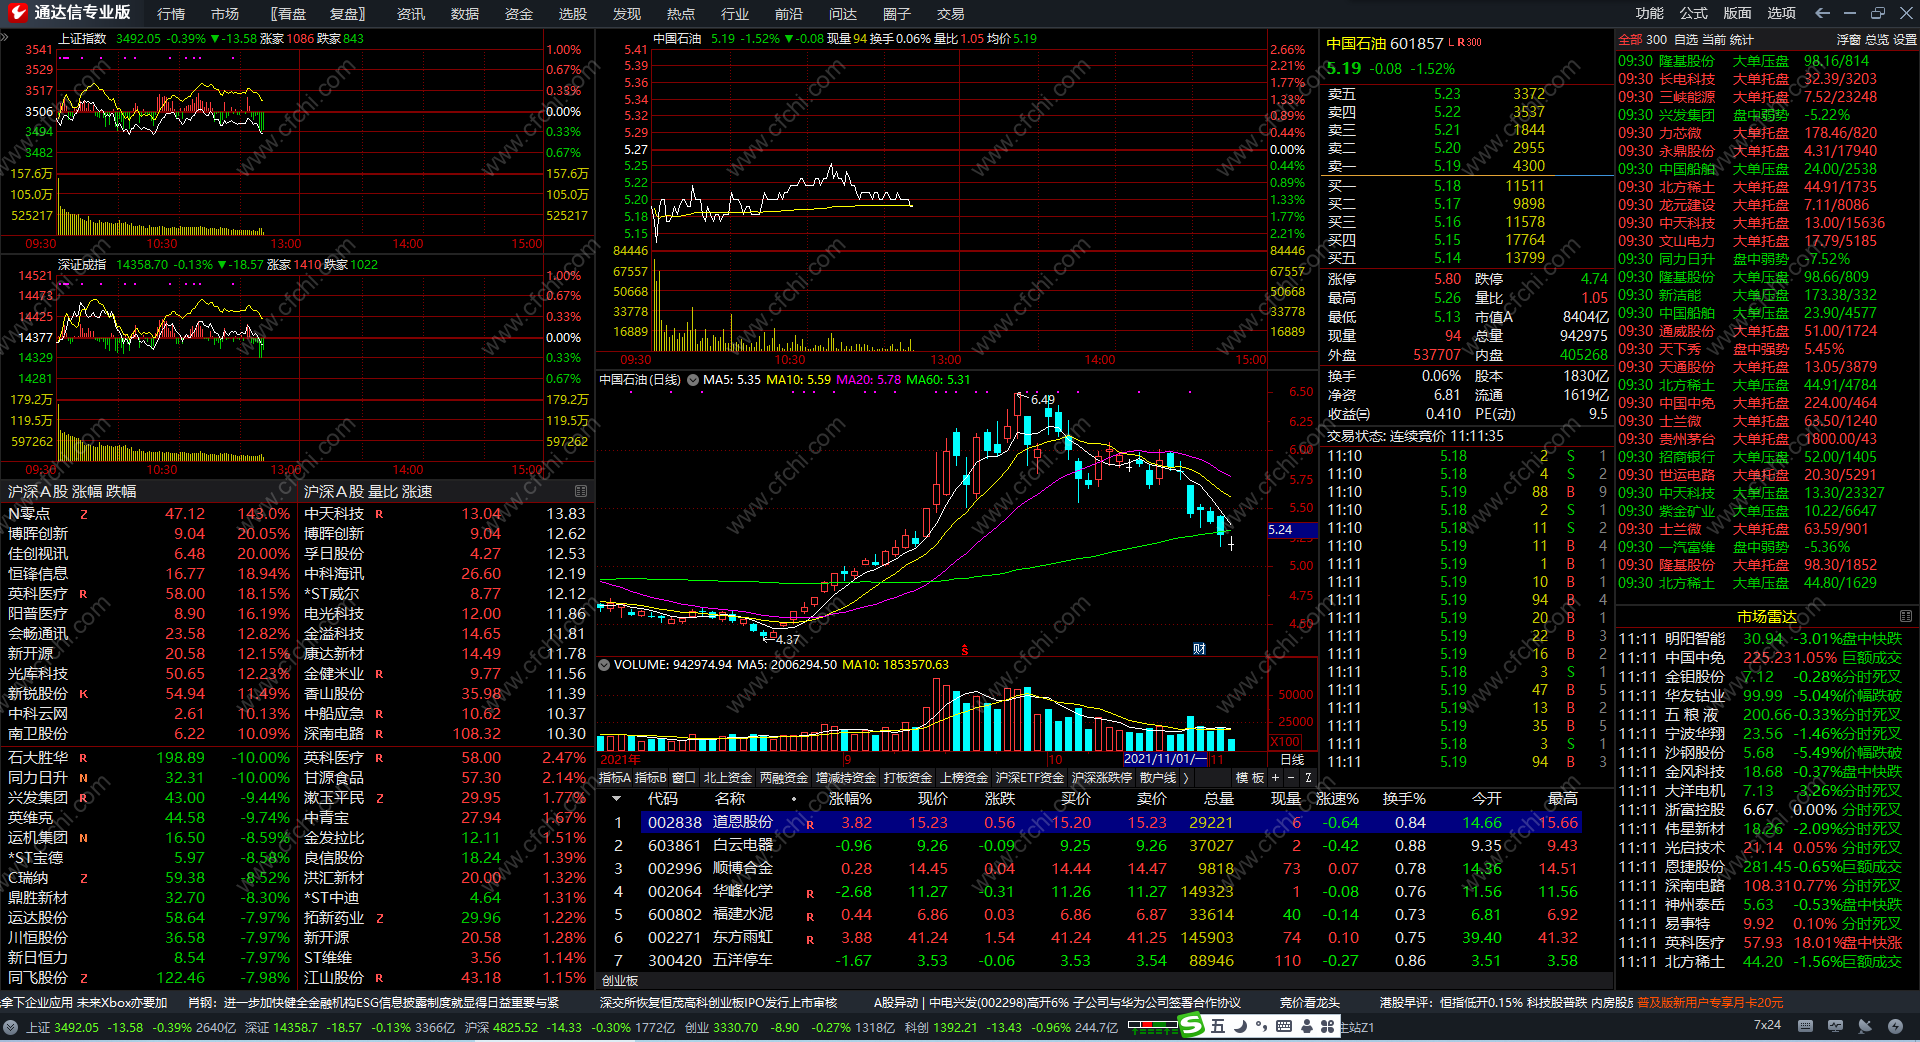Open the 窗口 dropdown on indicator bar
This screenshot has height=1042, width=1920.
(684, 777)
